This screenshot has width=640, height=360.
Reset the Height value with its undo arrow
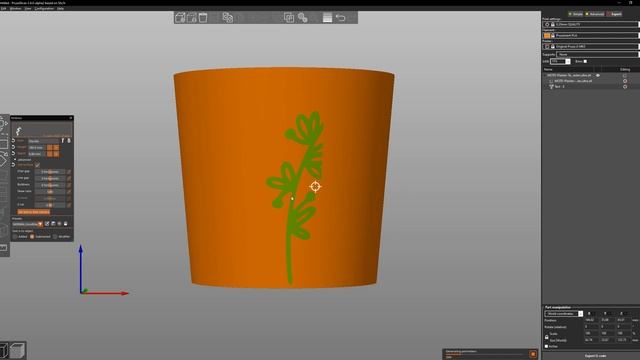click(13, 147)
